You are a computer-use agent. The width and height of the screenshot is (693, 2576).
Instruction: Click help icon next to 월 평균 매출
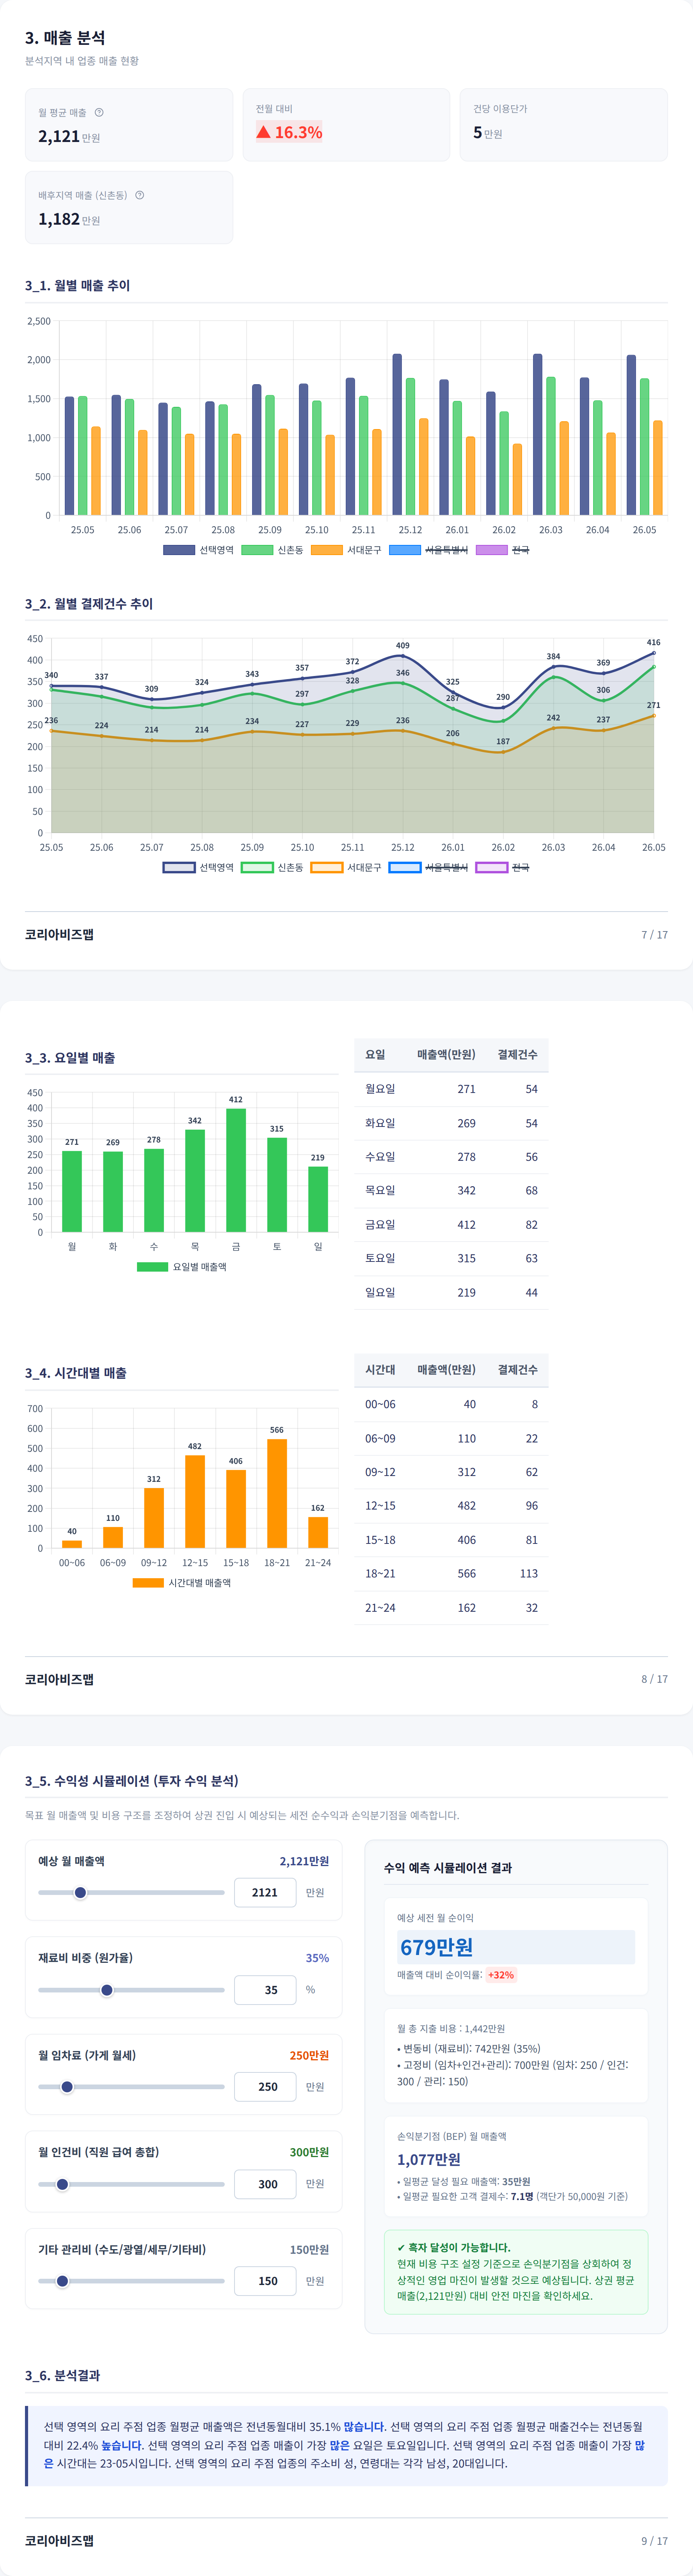pos(99,112)
